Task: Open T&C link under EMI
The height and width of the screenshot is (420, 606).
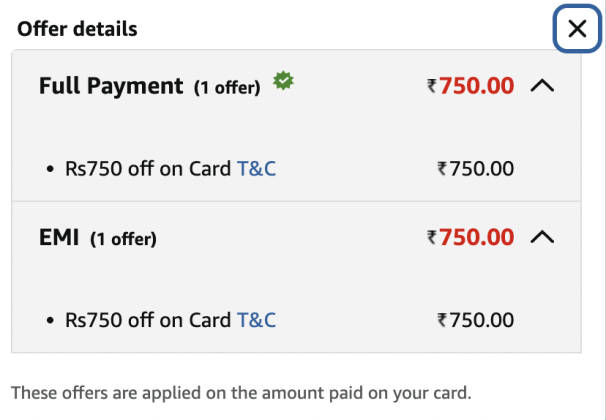Action: [x=256, y=320]
